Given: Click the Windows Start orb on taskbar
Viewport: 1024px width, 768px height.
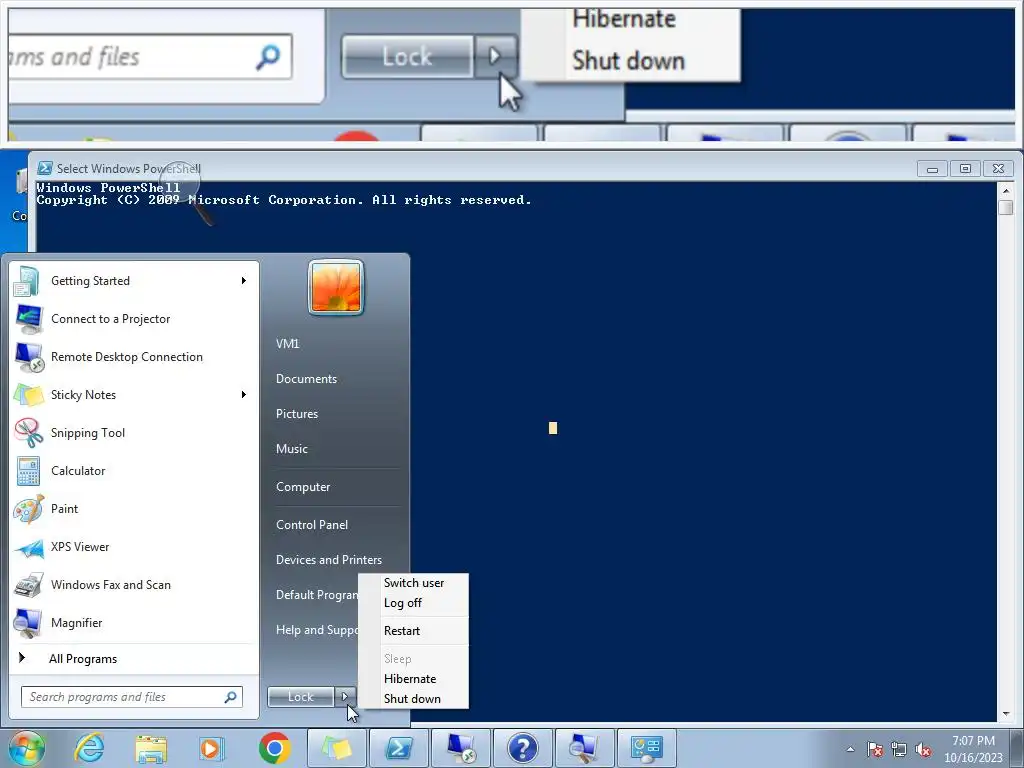Looking at the screenshot, I should (x=26, y=748).
